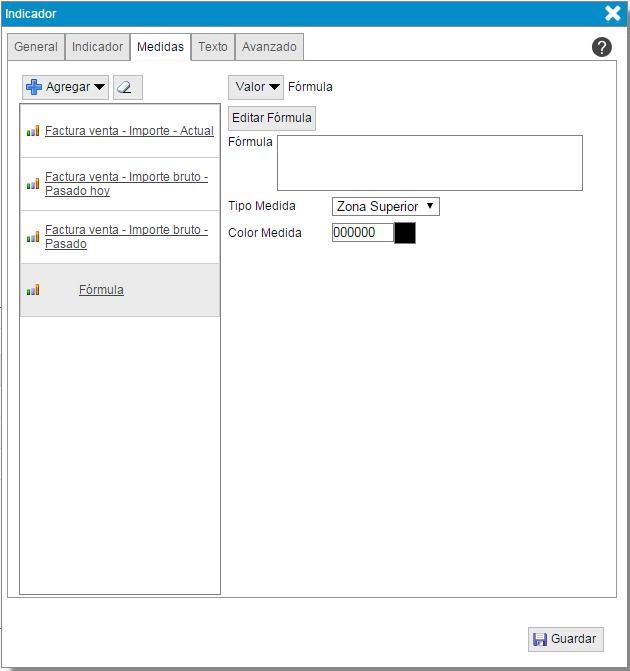Switch to the Avanzado tab
The width and height of the screenshot is (630, 671).
(269, 47)
